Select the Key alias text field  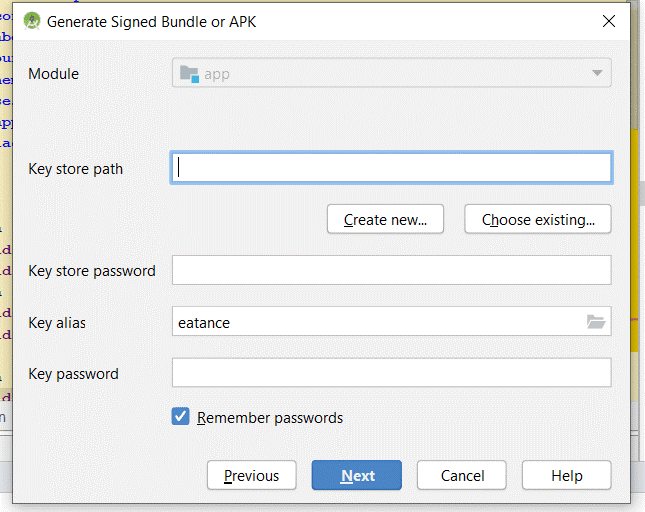point(375,322)
